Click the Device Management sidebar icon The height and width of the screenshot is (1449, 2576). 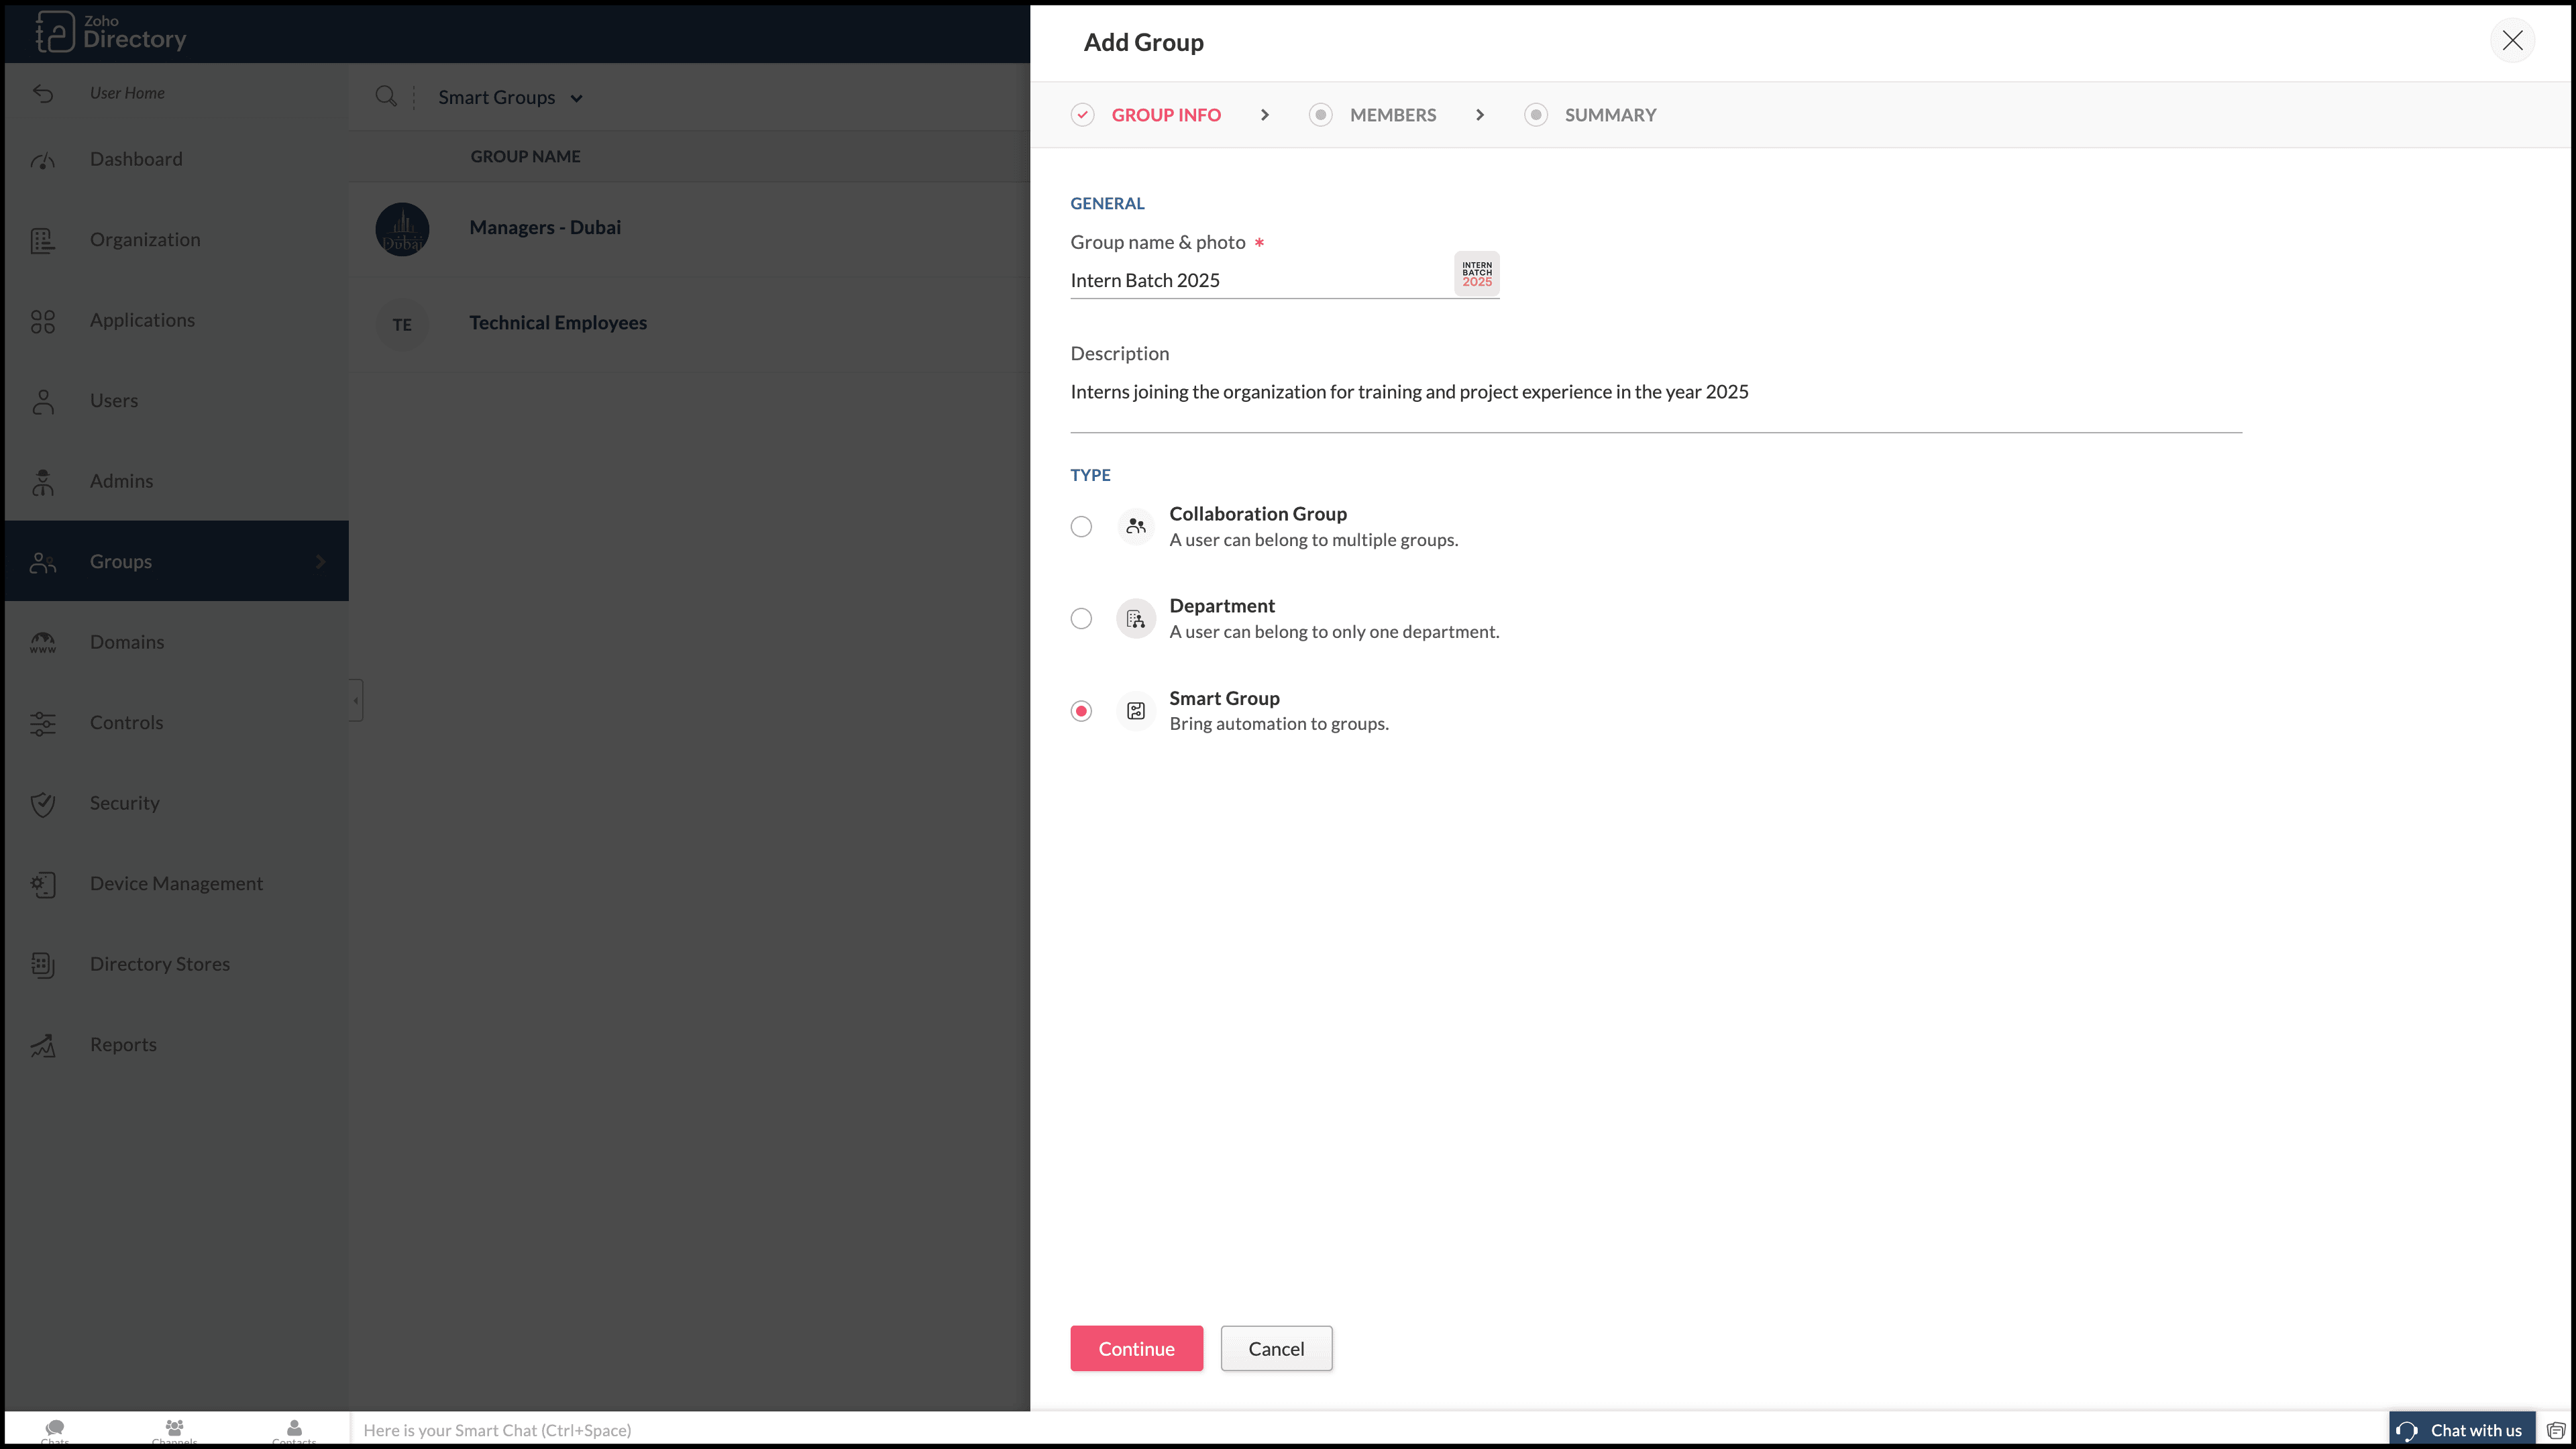42,884
